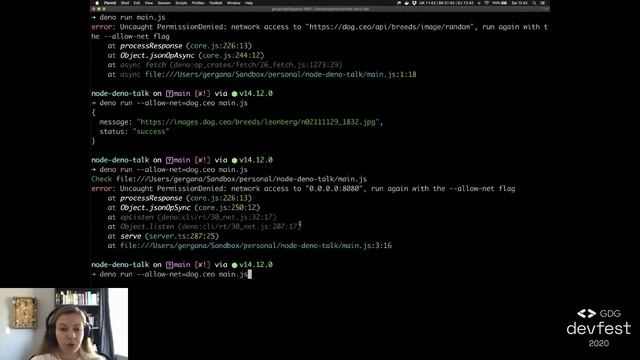Open the Shell menu
The width and height of the screenshot is (640, 360).
coord(125,3)
